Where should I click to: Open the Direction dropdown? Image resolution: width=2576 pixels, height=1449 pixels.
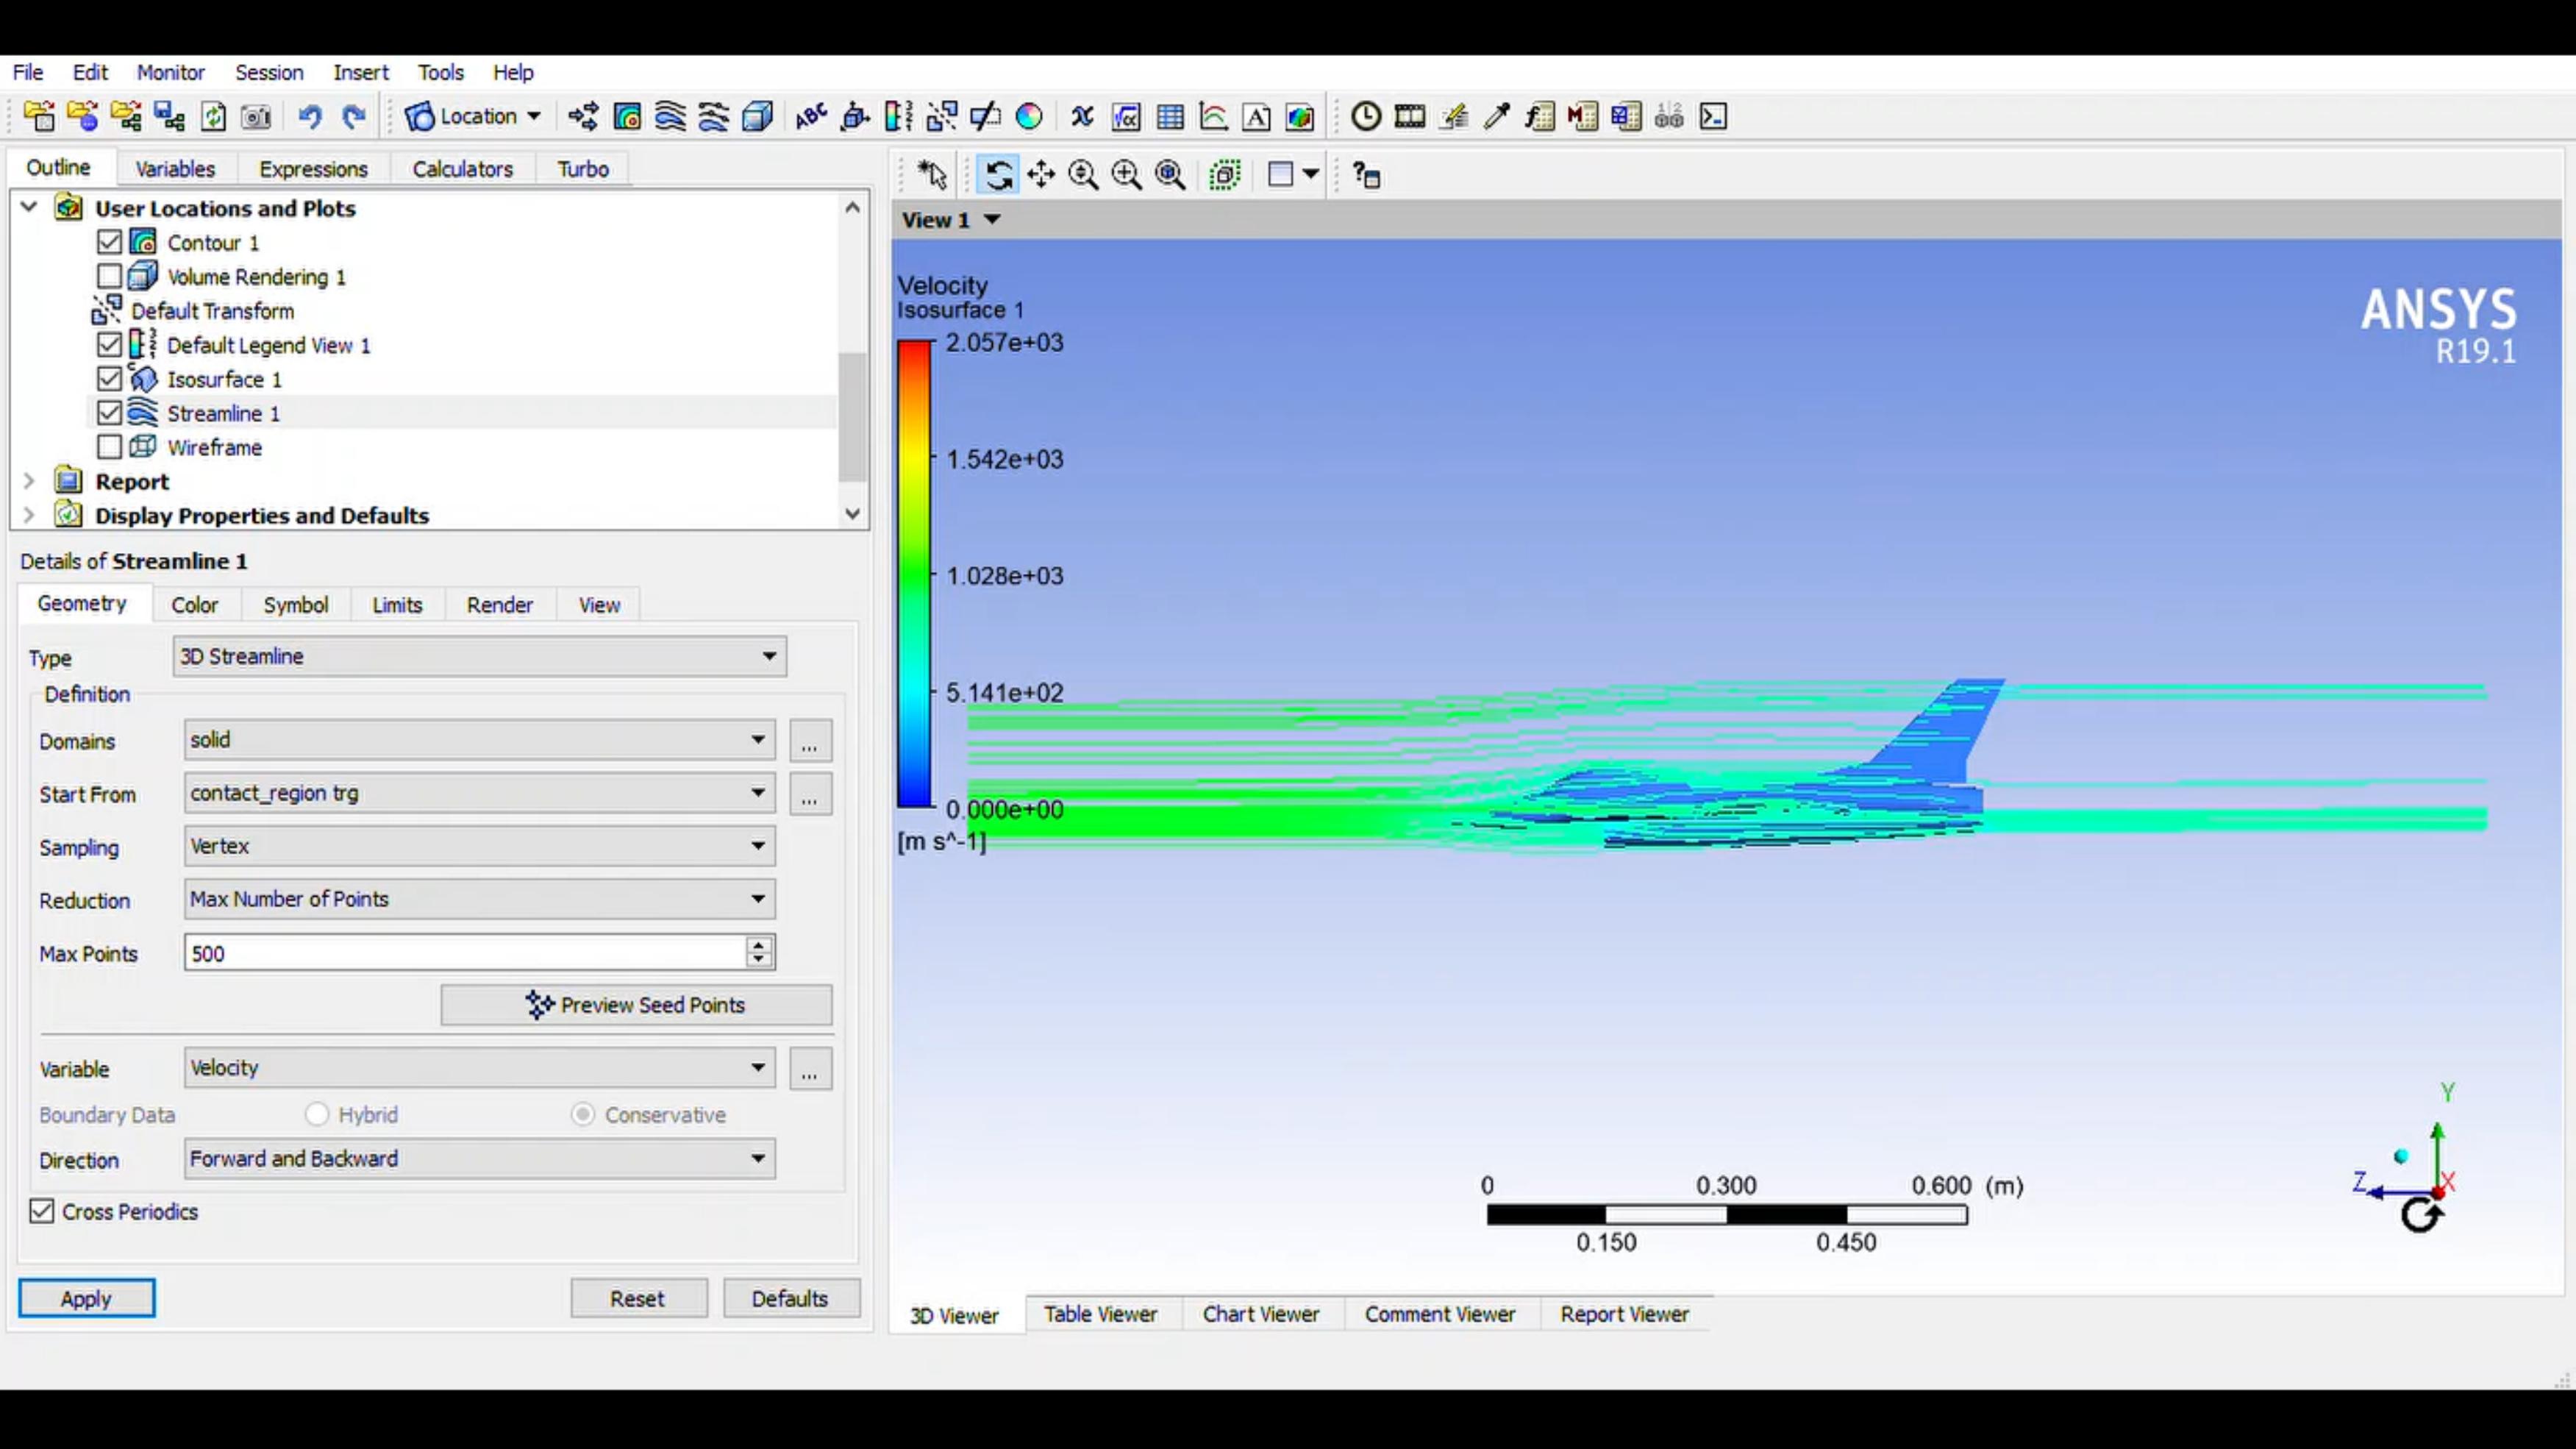479,1158
